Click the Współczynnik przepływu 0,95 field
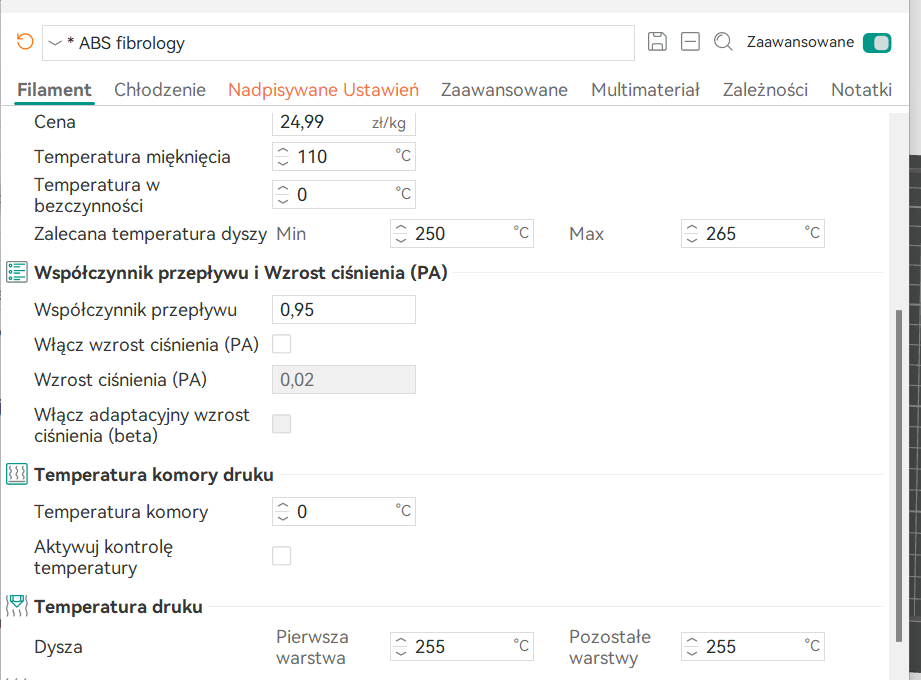 344,309
